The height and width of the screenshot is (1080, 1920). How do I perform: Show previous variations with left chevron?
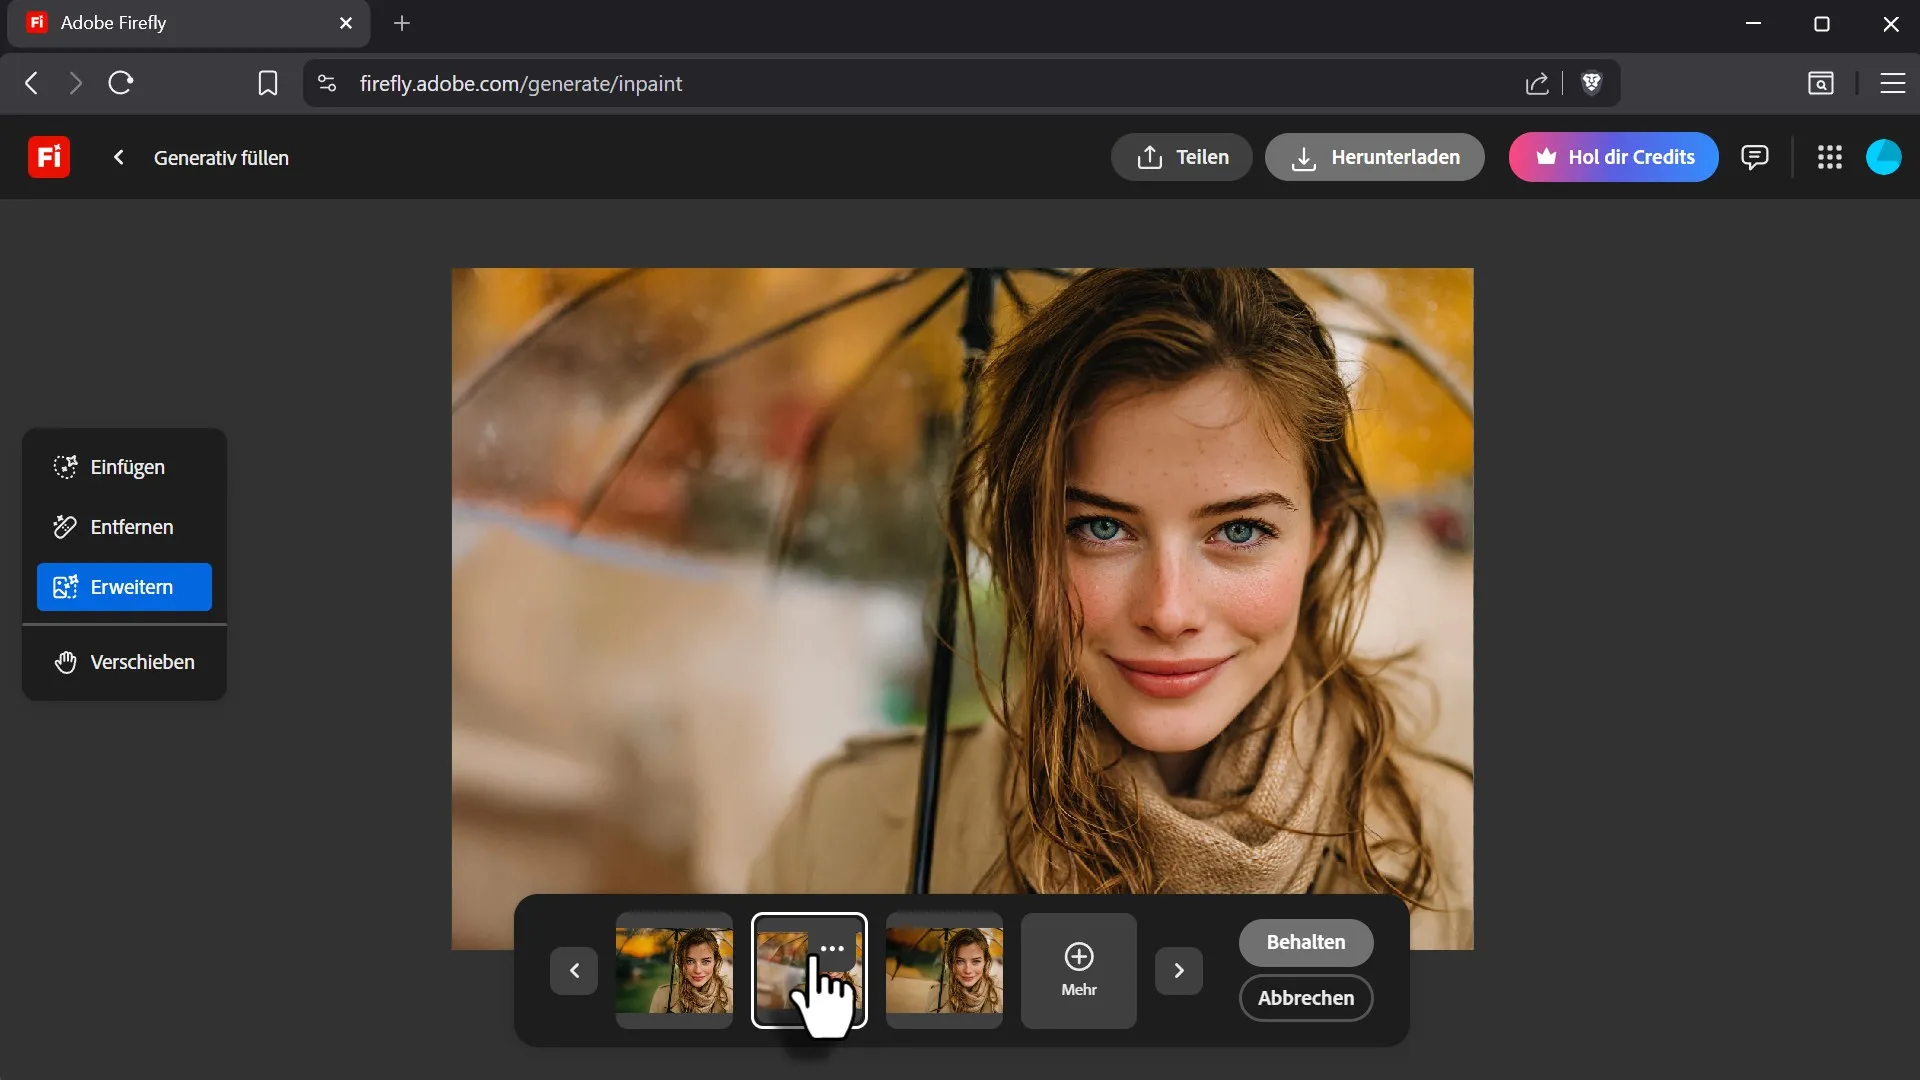[574, 970]
